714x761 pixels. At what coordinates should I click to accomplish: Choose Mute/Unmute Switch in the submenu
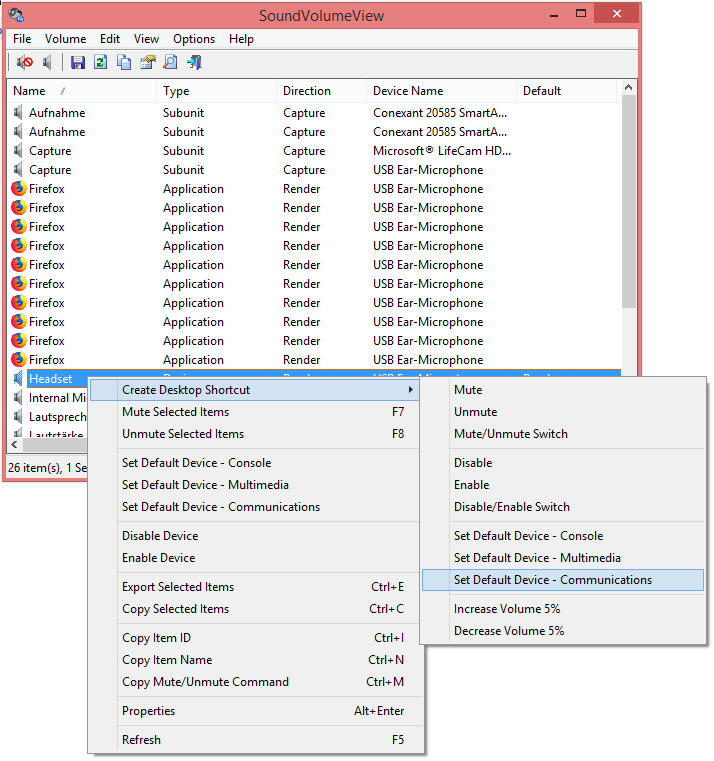pyautogui.click(x=510, y=434)
